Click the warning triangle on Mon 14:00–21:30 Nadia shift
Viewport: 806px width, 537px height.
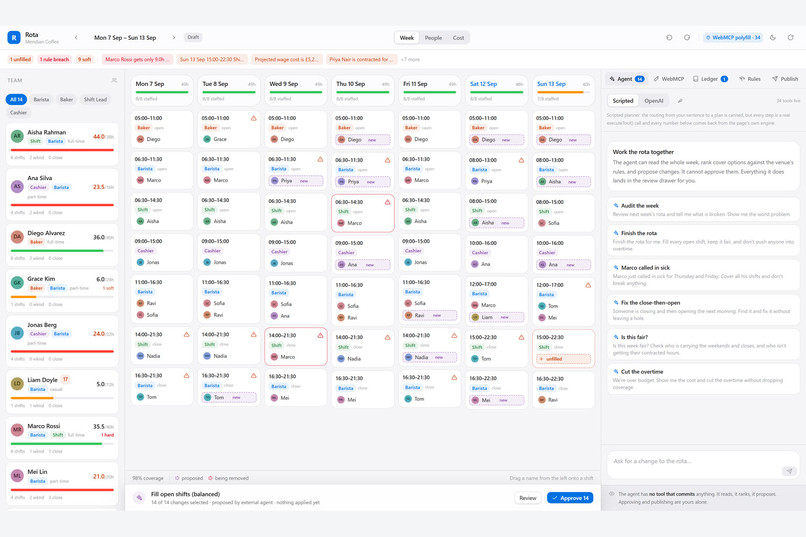tap(187, 335)
